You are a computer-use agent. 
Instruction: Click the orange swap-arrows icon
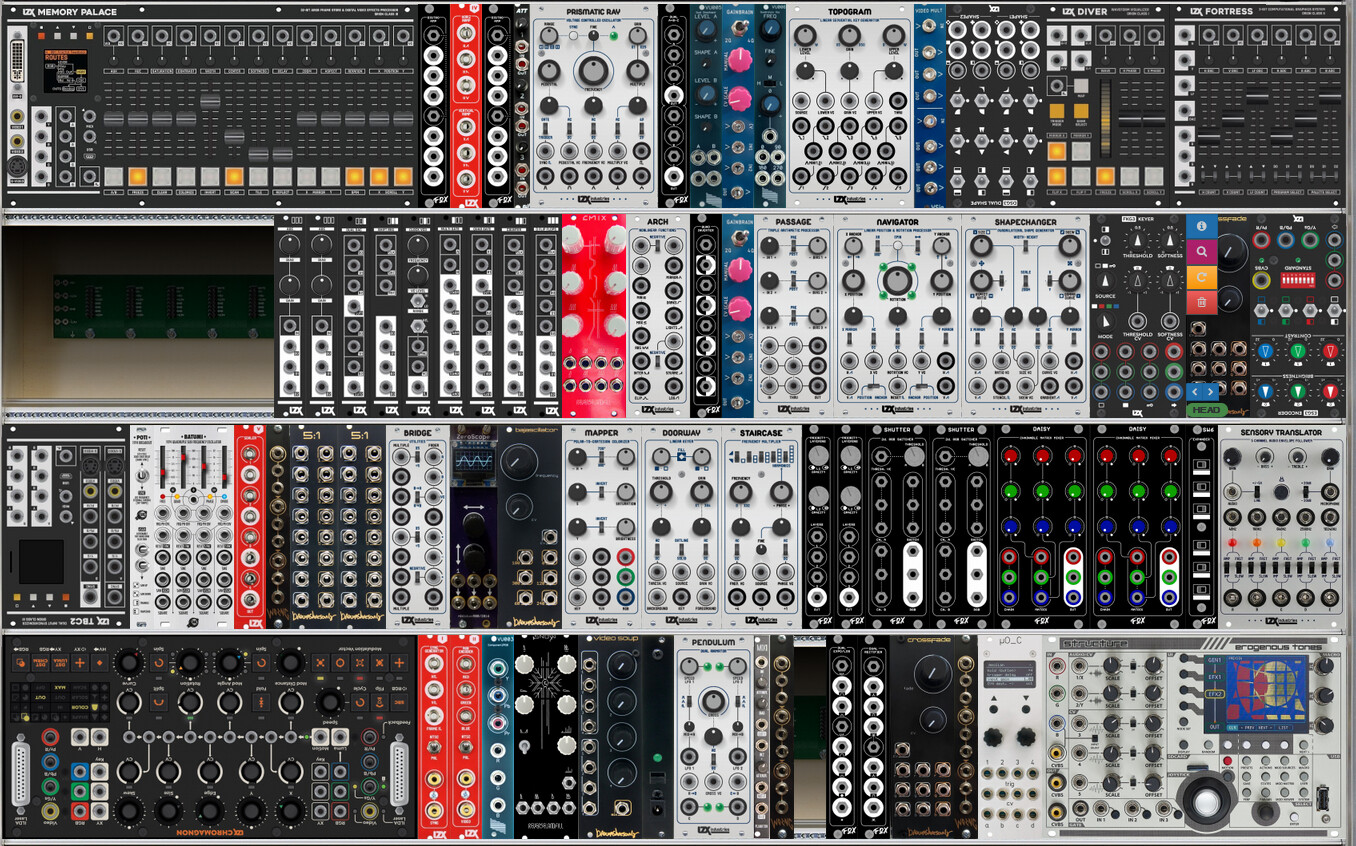1201,277
